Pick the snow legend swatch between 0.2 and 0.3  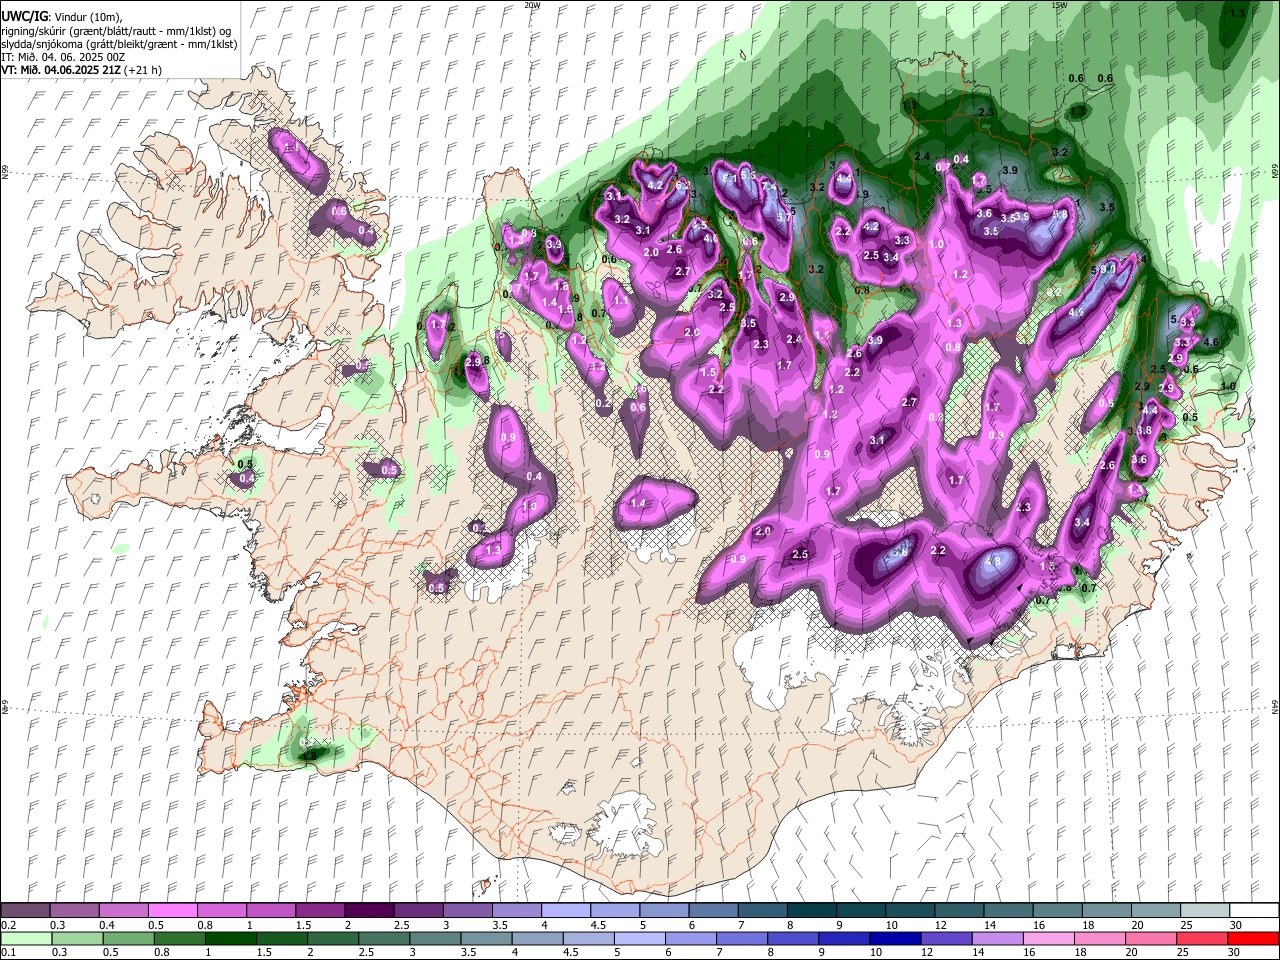click(25, 910)
